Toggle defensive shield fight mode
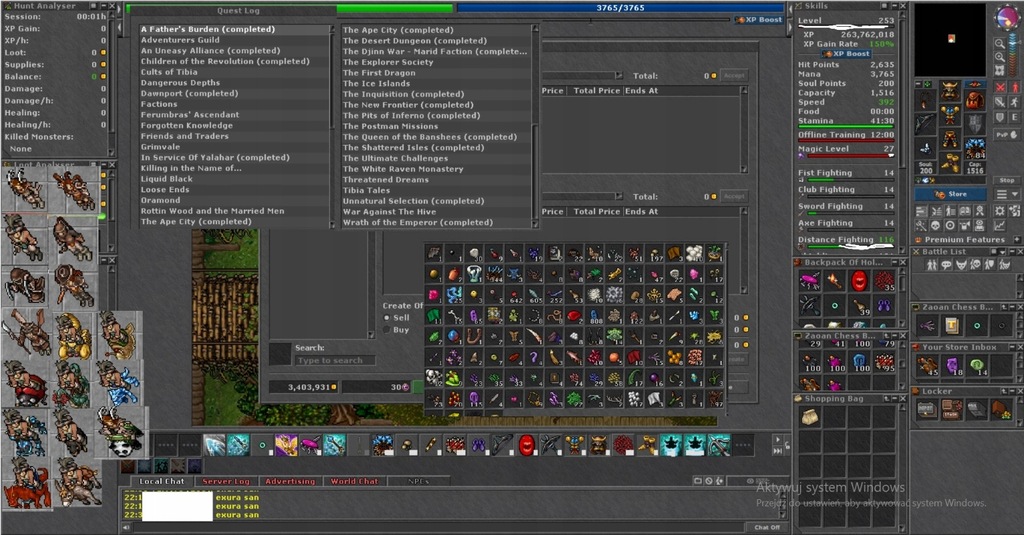The width and height of the screenshot is (1024, 535). coord(999,118)
